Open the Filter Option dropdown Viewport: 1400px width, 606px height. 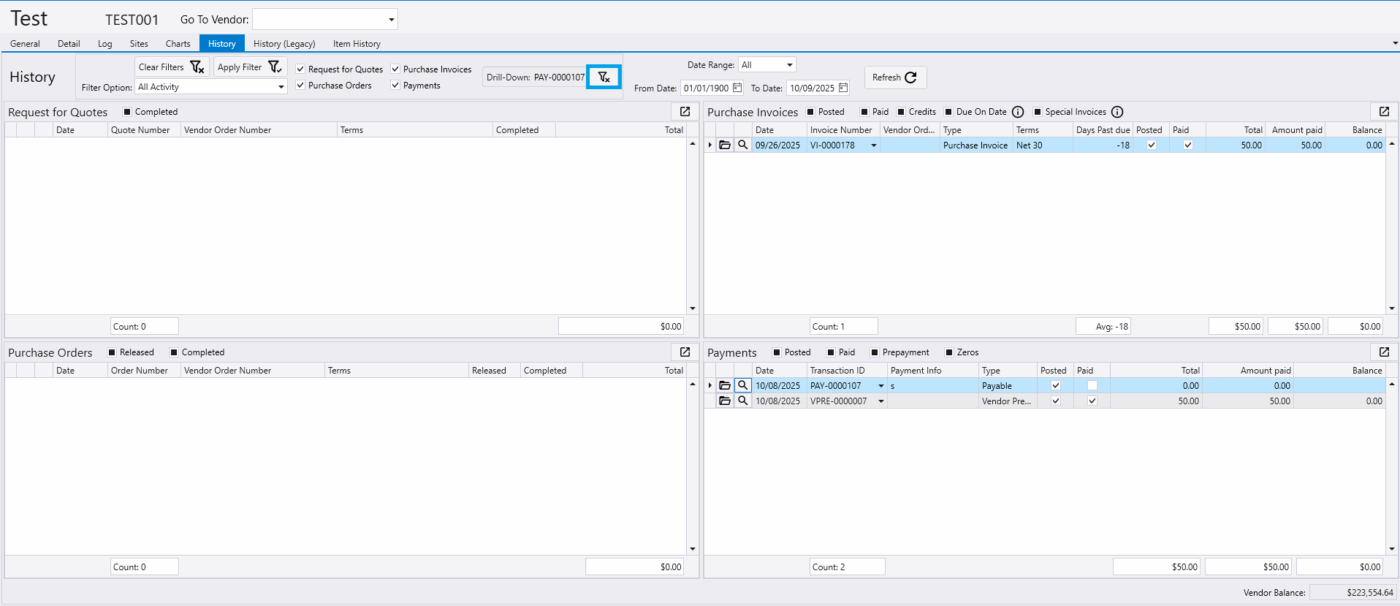[282, 87]
